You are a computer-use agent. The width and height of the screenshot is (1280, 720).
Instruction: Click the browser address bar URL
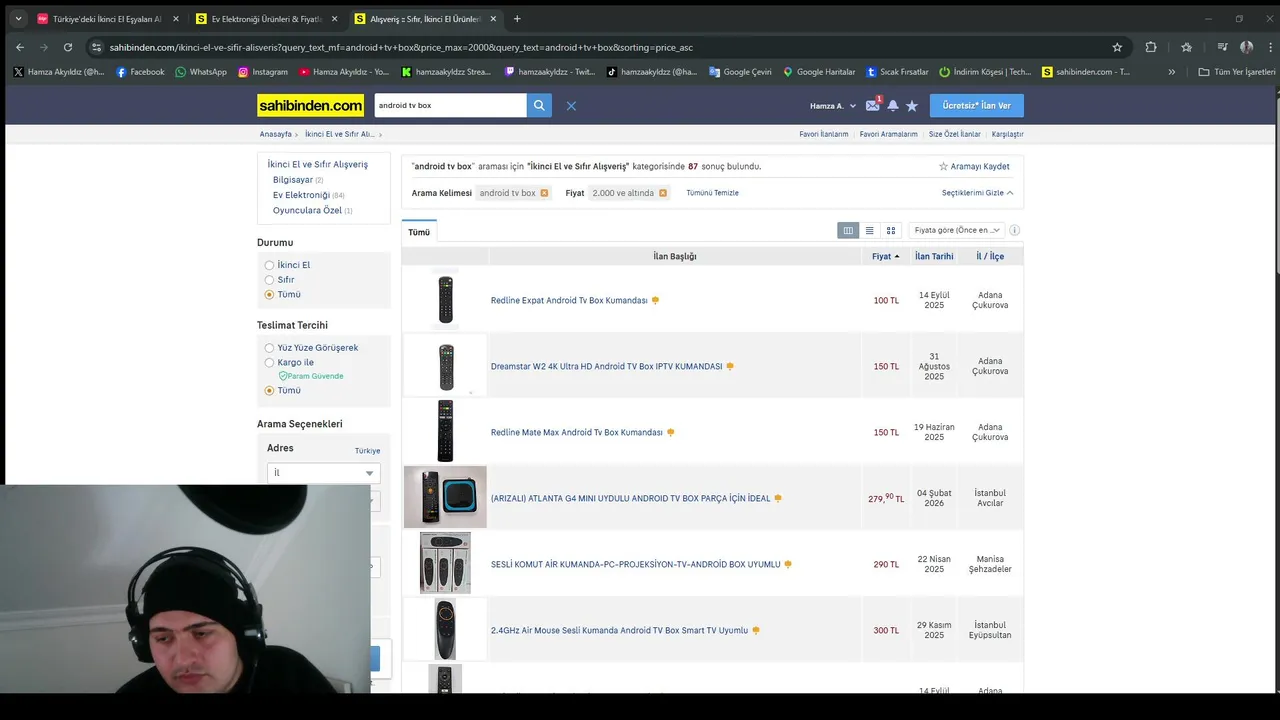(401, 47)
